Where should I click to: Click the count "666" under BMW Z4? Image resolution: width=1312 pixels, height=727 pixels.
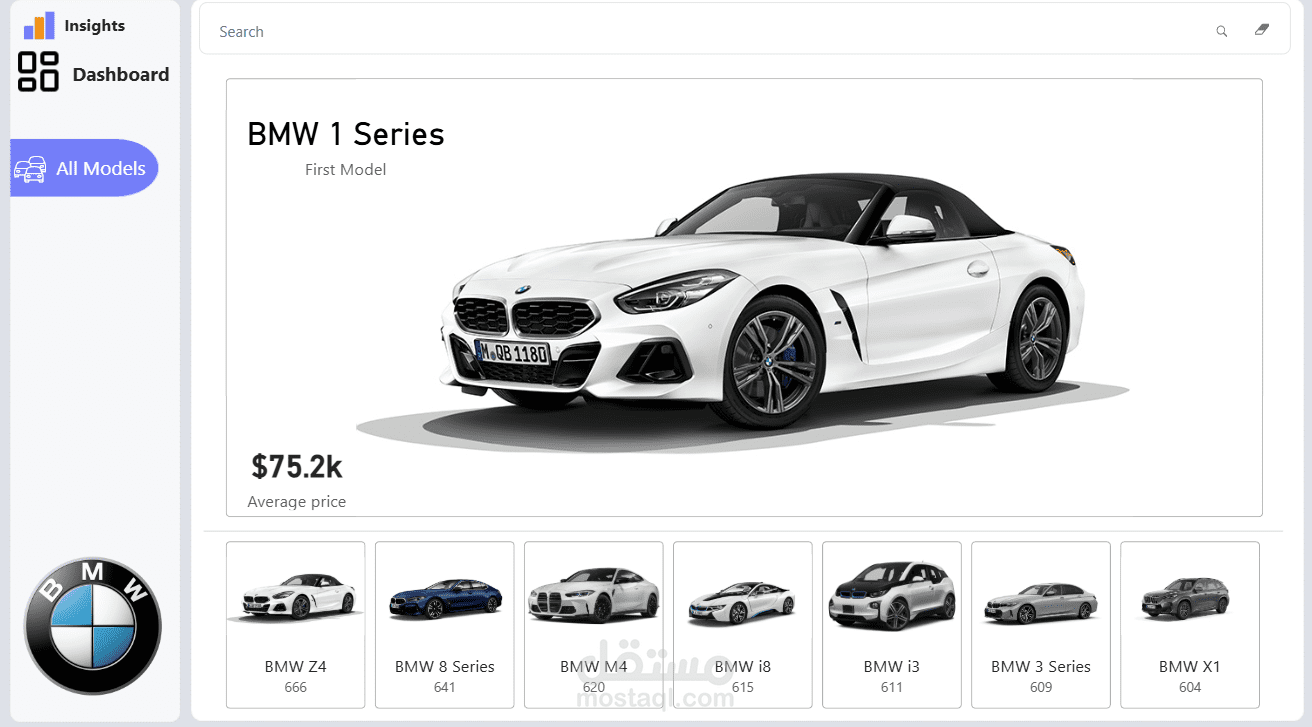pyautogui.click(x=296, y=687)
